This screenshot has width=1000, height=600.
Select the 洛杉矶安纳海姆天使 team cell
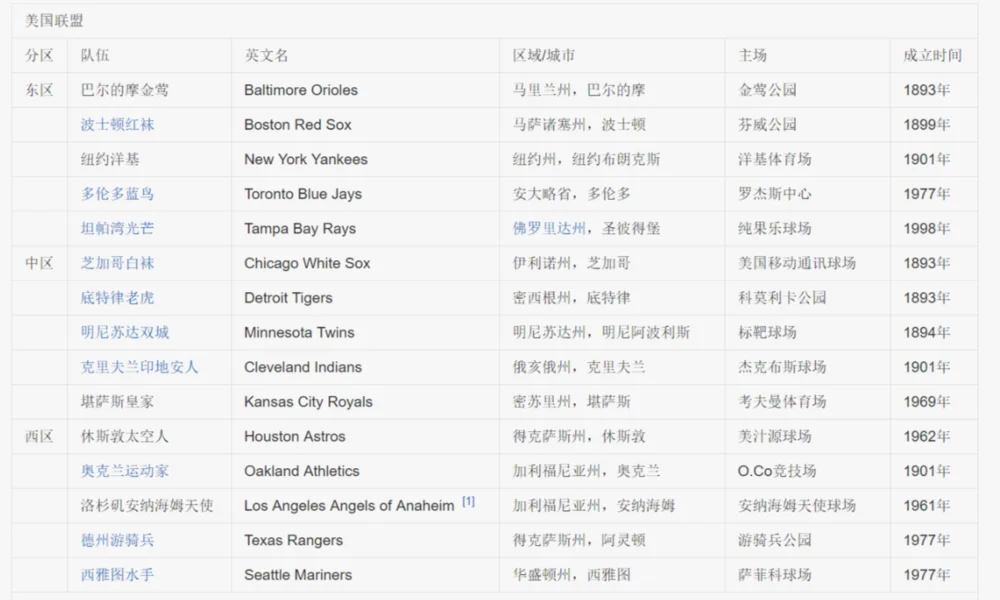[x=147, y=506]
